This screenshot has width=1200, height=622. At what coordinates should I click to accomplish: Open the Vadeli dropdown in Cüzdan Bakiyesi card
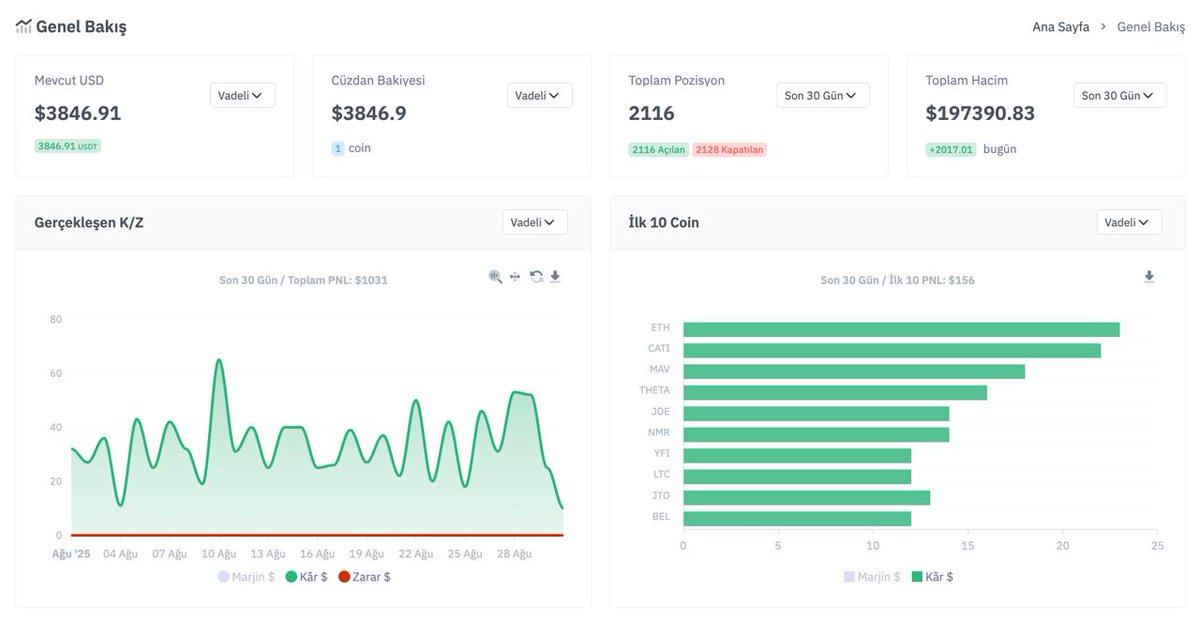pos(540,95)
